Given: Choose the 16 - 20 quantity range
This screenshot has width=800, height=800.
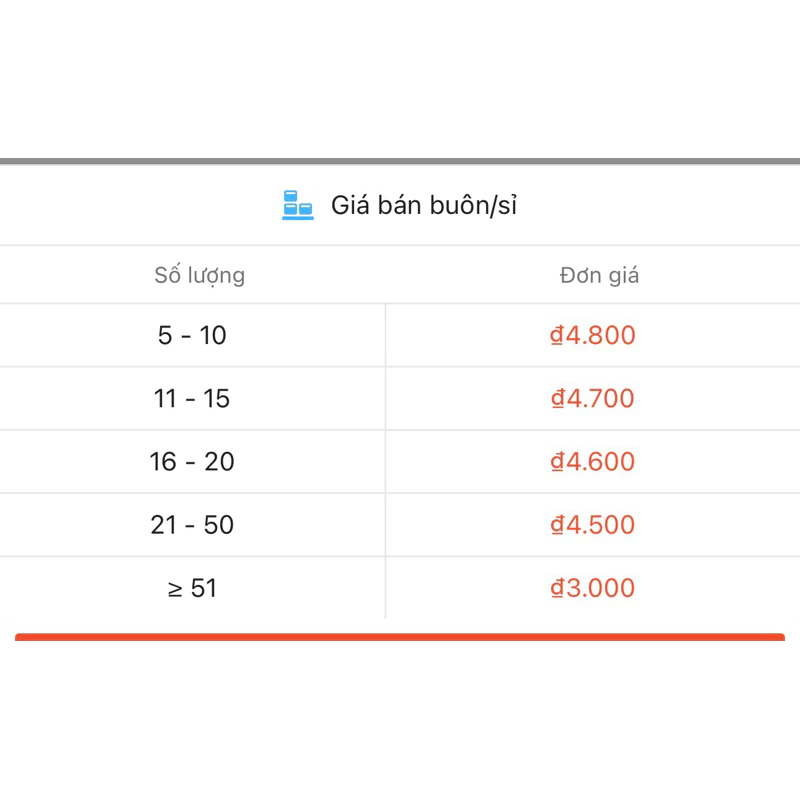Looking at the screenshot, I should point(192,461).
